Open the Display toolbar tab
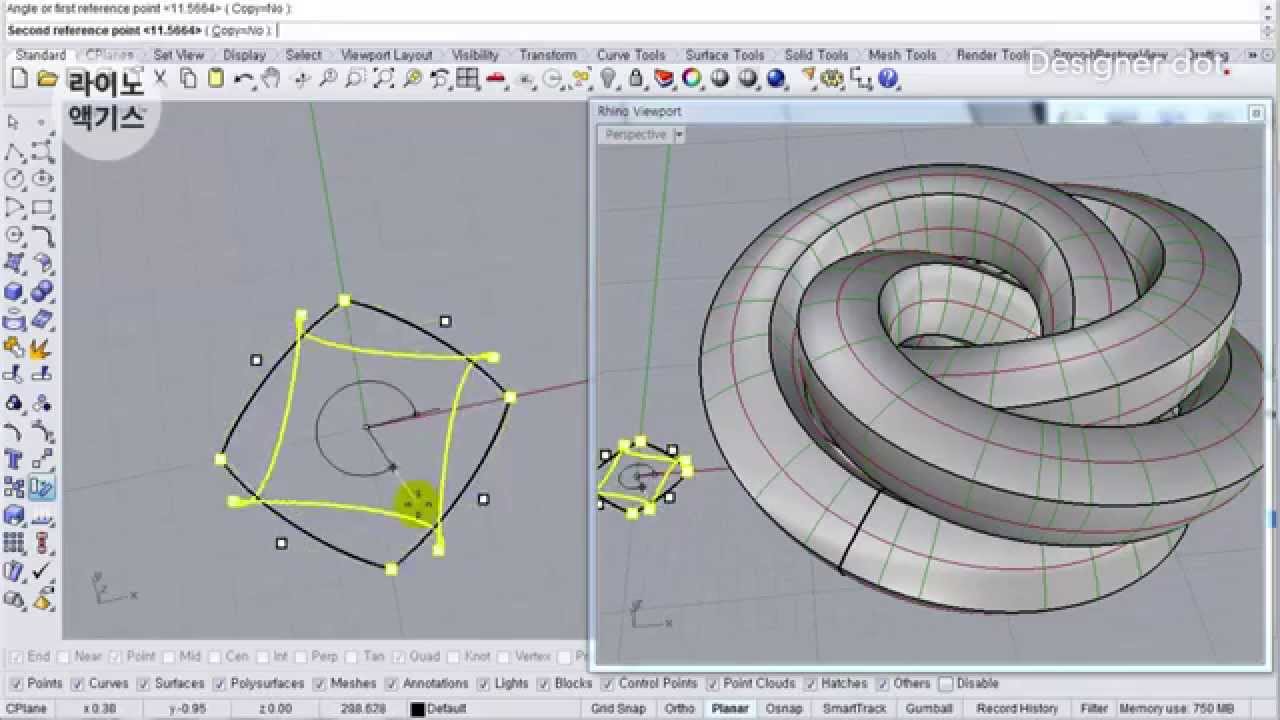This screenshot has width=1280, height=720. 244,55
